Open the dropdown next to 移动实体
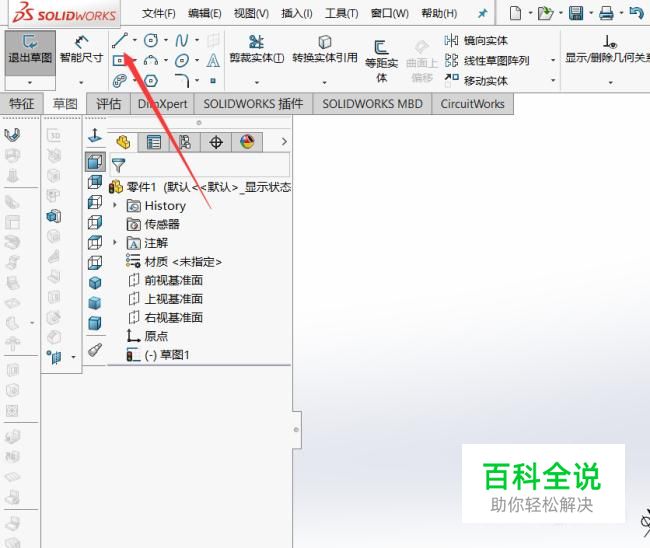The image size is (650, 548). tap(553, 80)
